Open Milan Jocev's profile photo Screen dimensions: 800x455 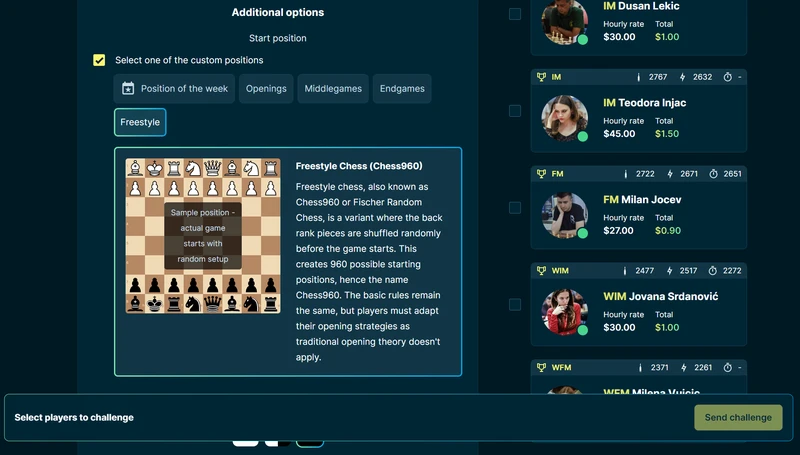[x=565, y=215]
